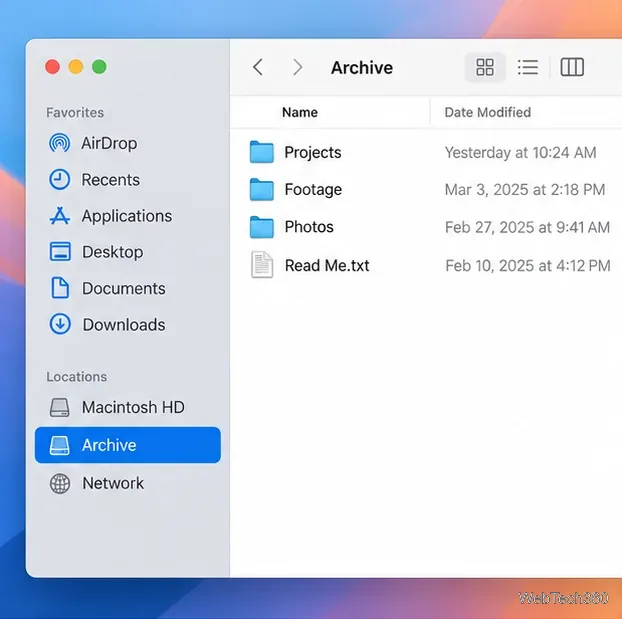Image resolution: width=622 pixels, height=619 pixels.
Task: Click the Photos folder name
Action: (309, 227)
